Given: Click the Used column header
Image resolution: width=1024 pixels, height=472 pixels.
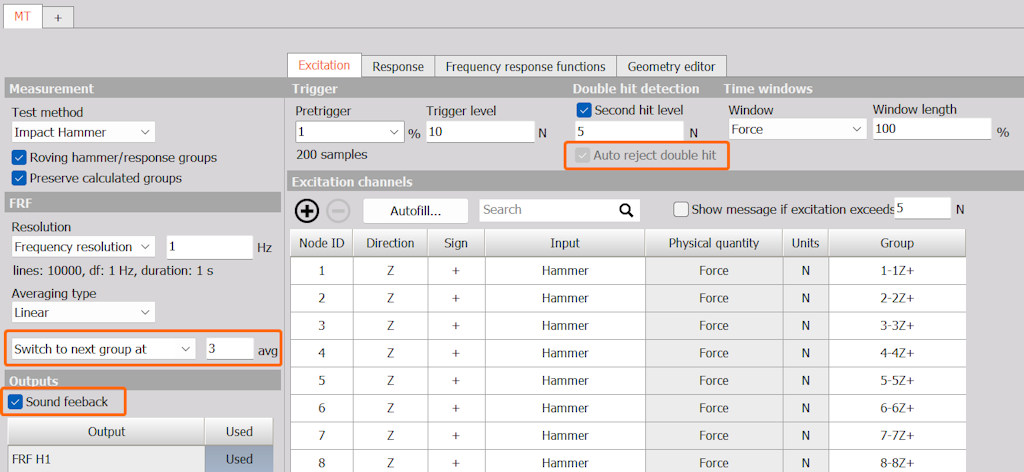Looking at the screenshot, I should [239, 432].
